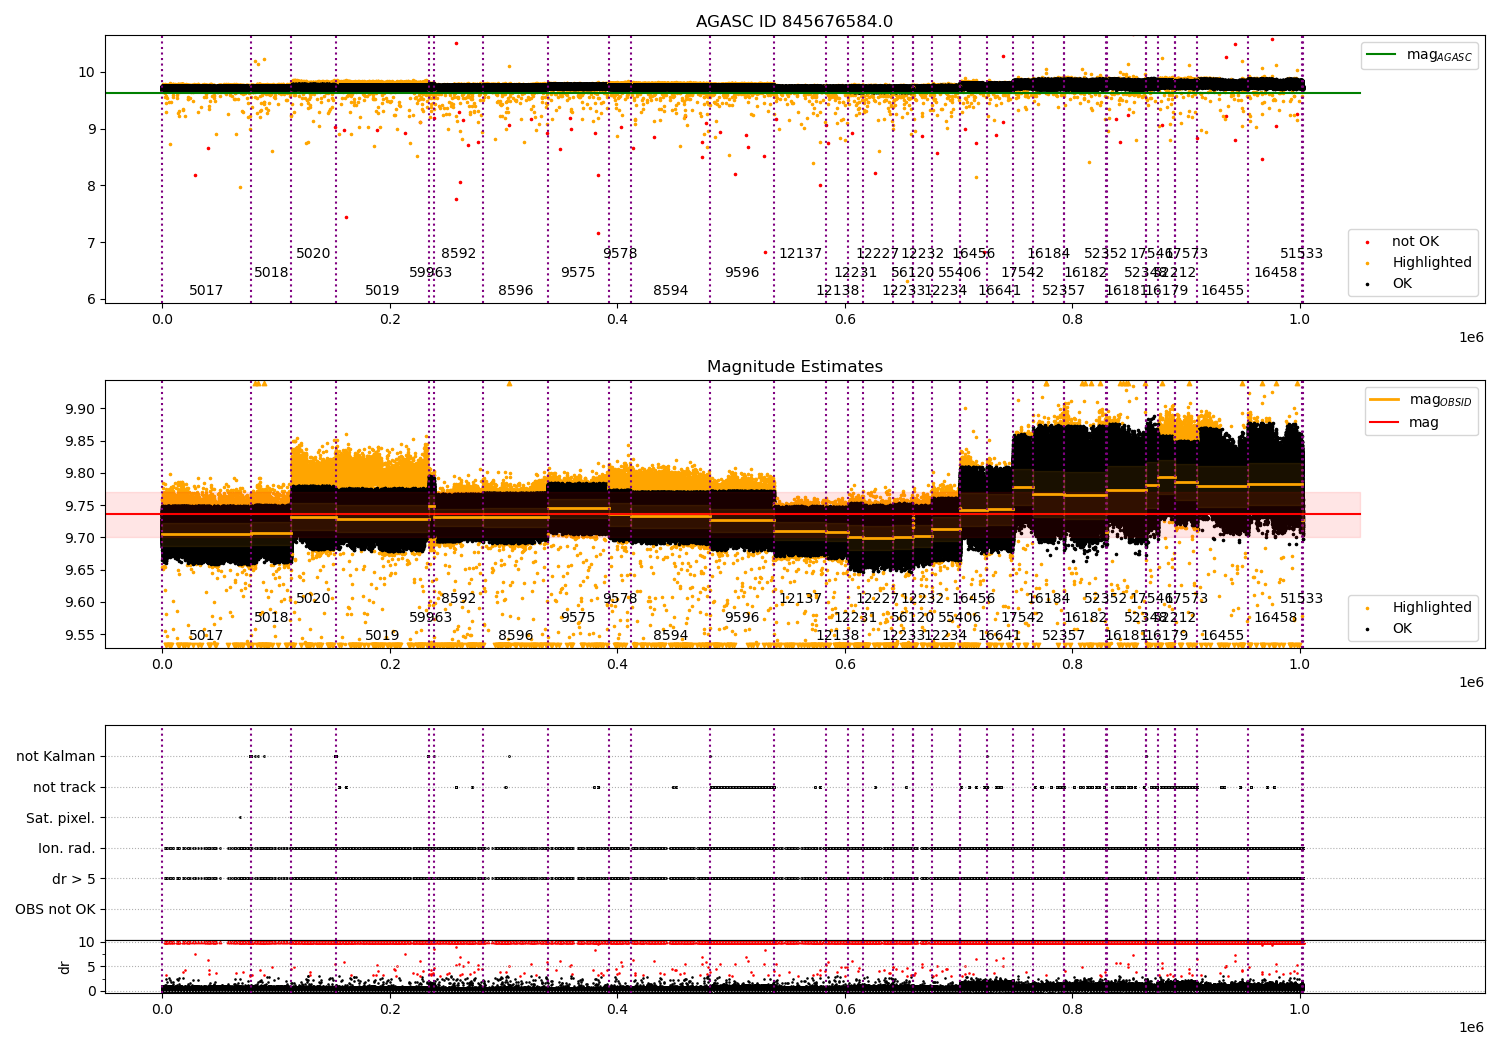Click the '9.75' y-axis tick label
This screenshot has width=1500, height=1050.
[x=80, y=506]
